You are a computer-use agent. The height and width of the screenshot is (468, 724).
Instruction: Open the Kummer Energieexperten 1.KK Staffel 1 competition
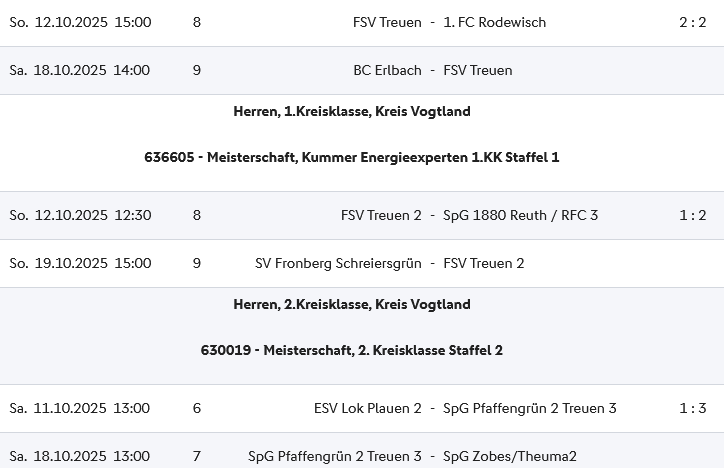(x=352, y=157)
